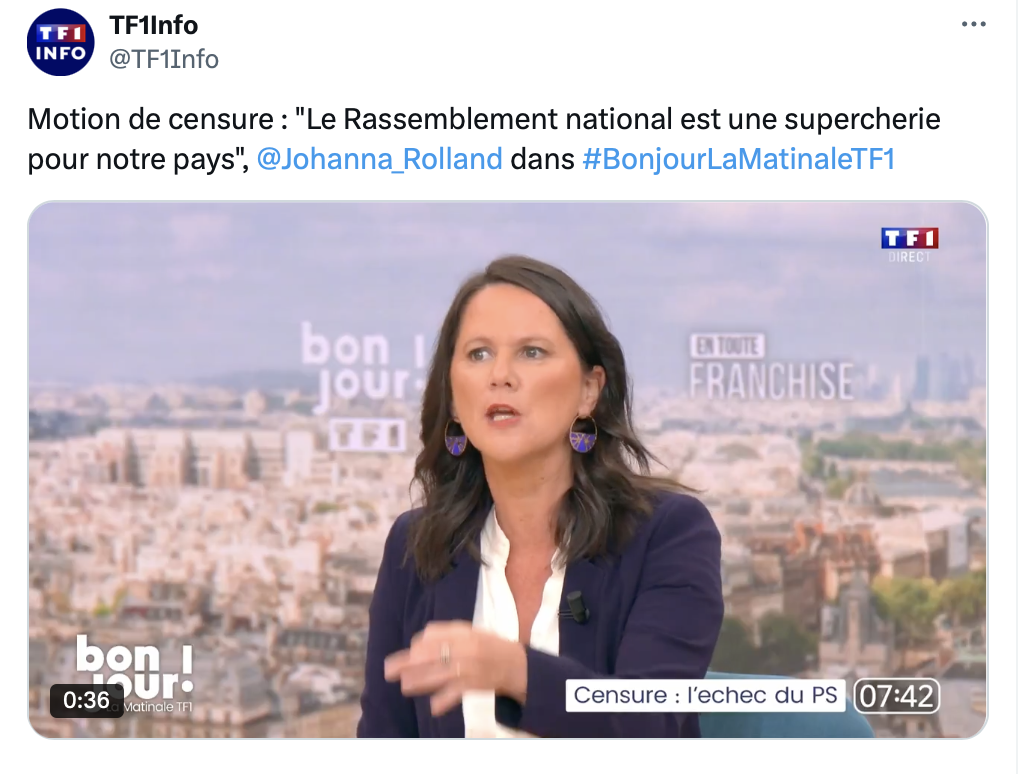Click the TF1 Info profile avatar
The height and width of the screenshot is (774, 1018).
[60, 42]
